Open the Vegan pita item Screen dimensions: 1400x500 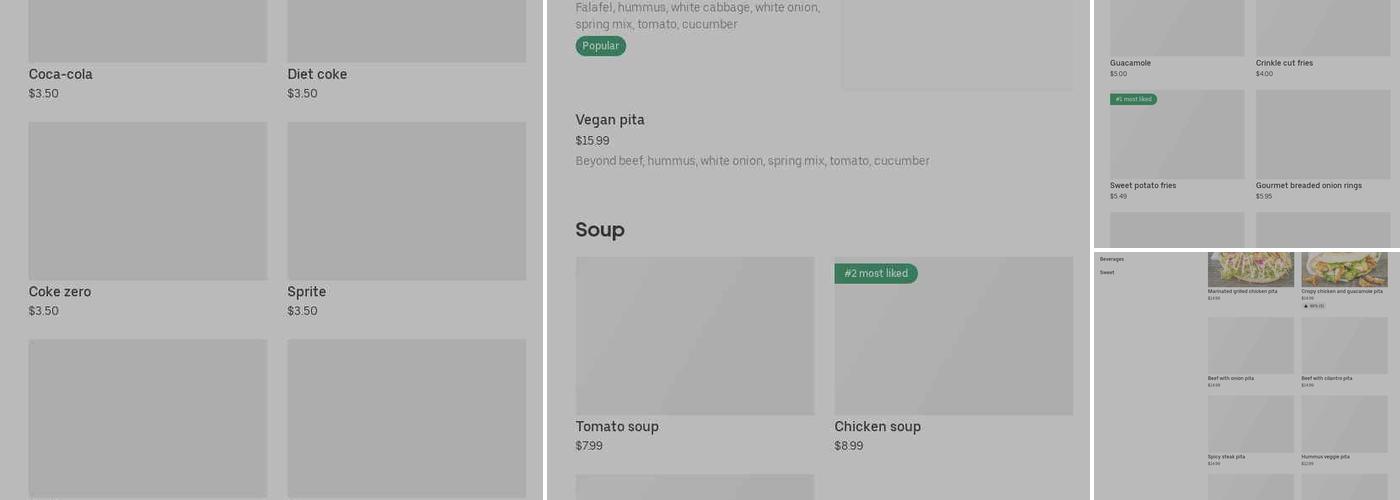[610, 120]
